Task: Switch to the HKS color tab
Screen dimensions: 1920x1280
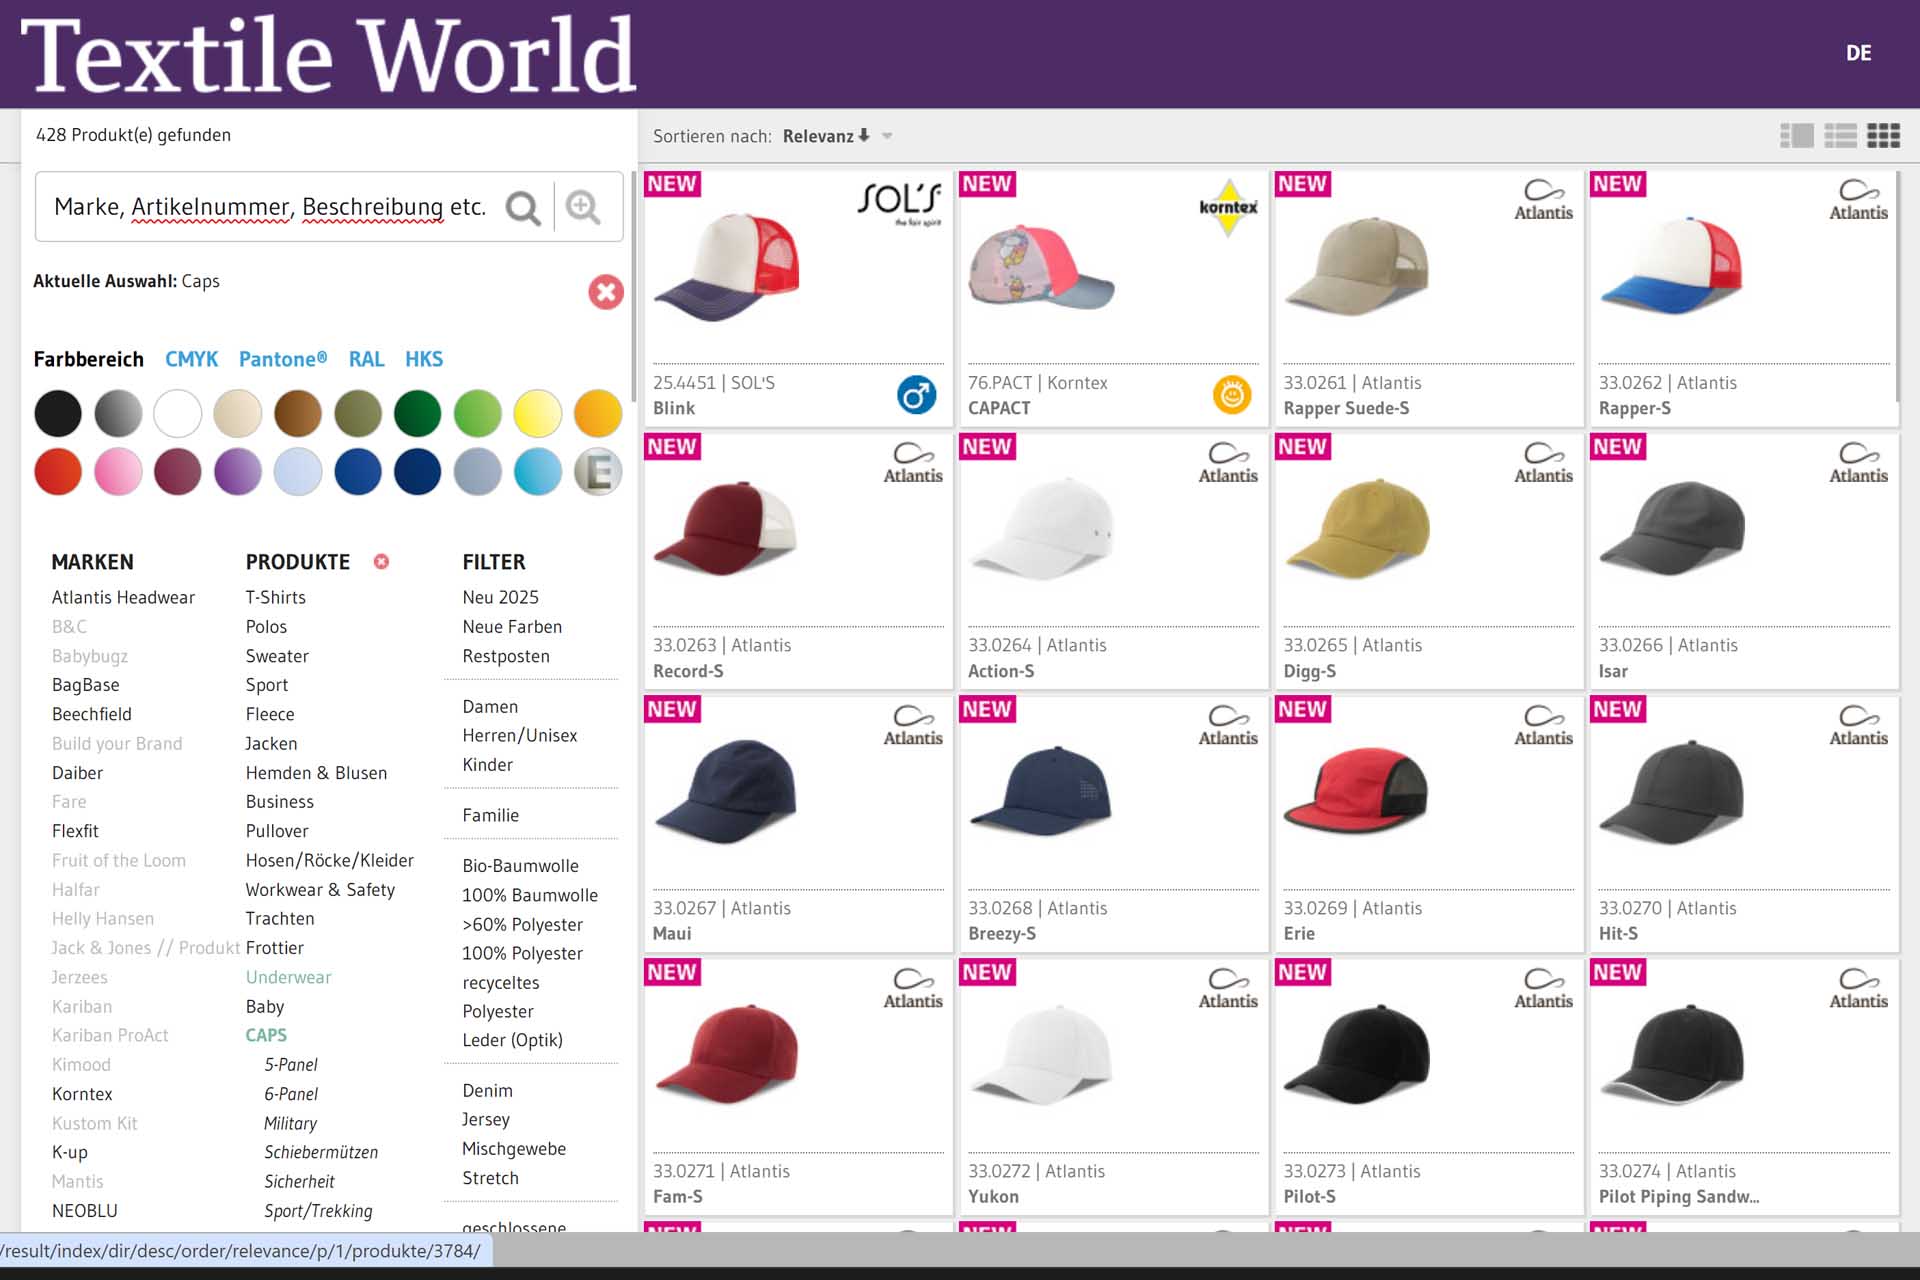Action: point(424,359)
